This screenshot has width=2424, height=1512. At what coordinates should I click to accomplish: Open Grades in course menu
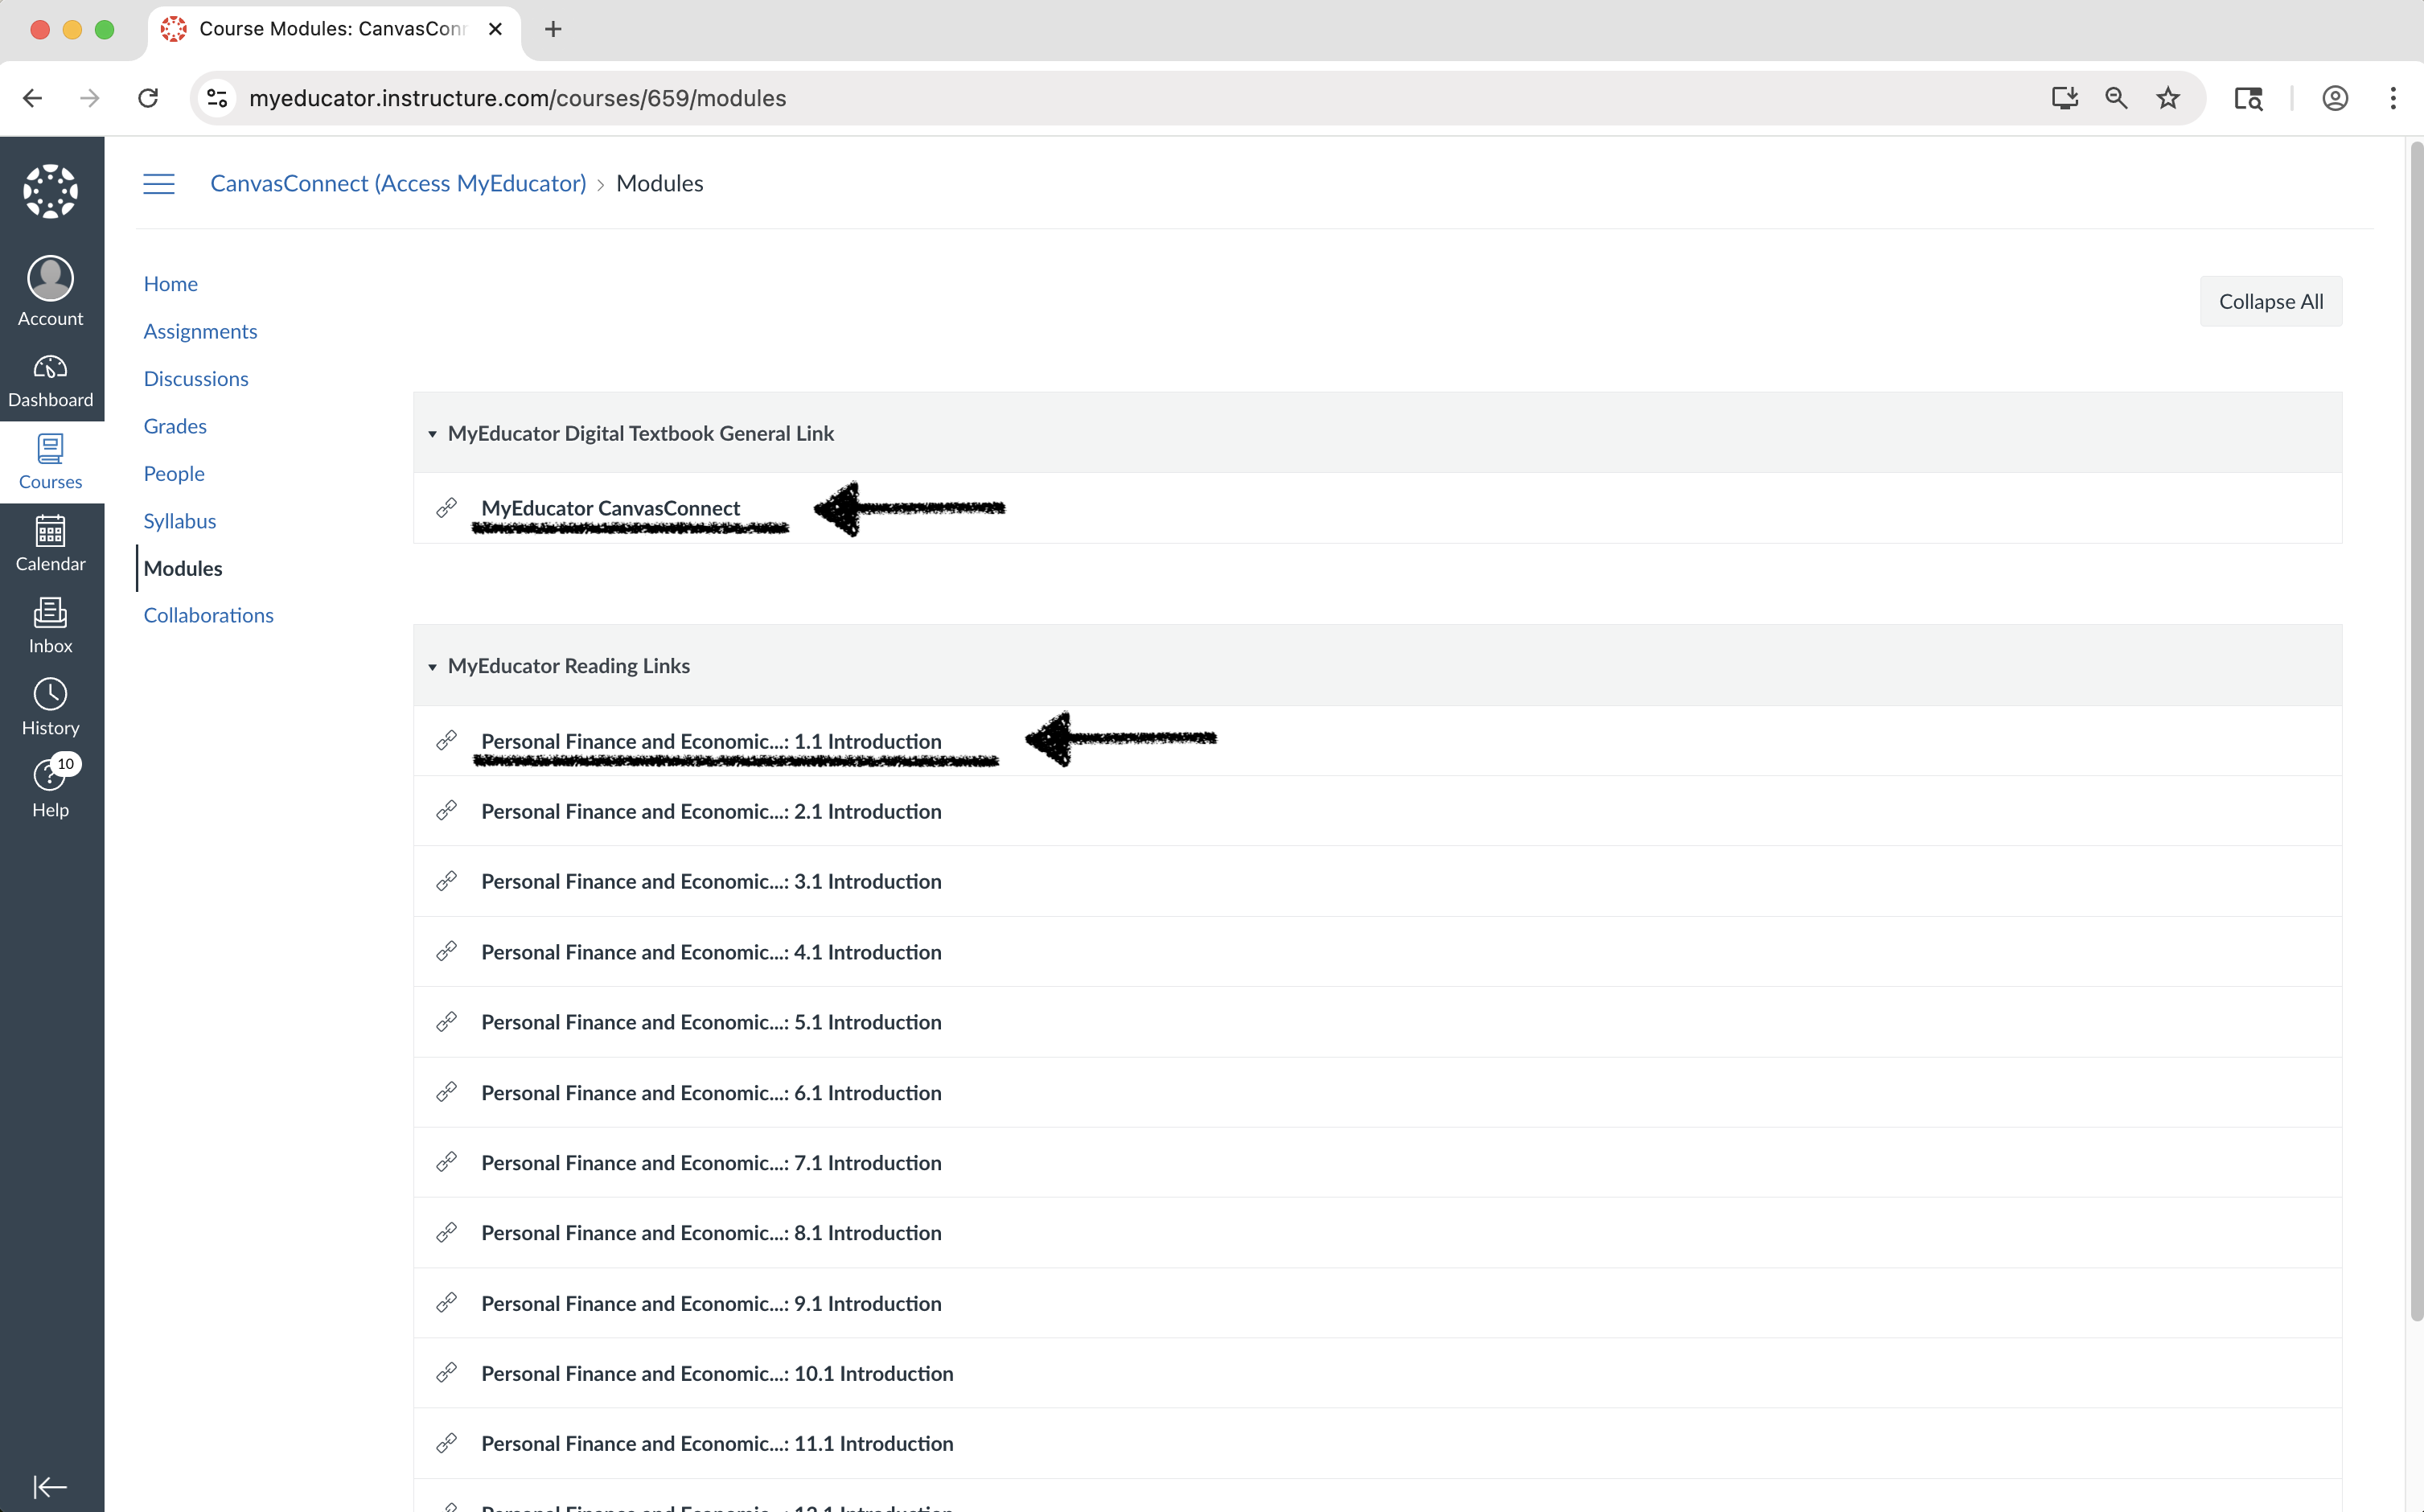[x=175, y=426]
